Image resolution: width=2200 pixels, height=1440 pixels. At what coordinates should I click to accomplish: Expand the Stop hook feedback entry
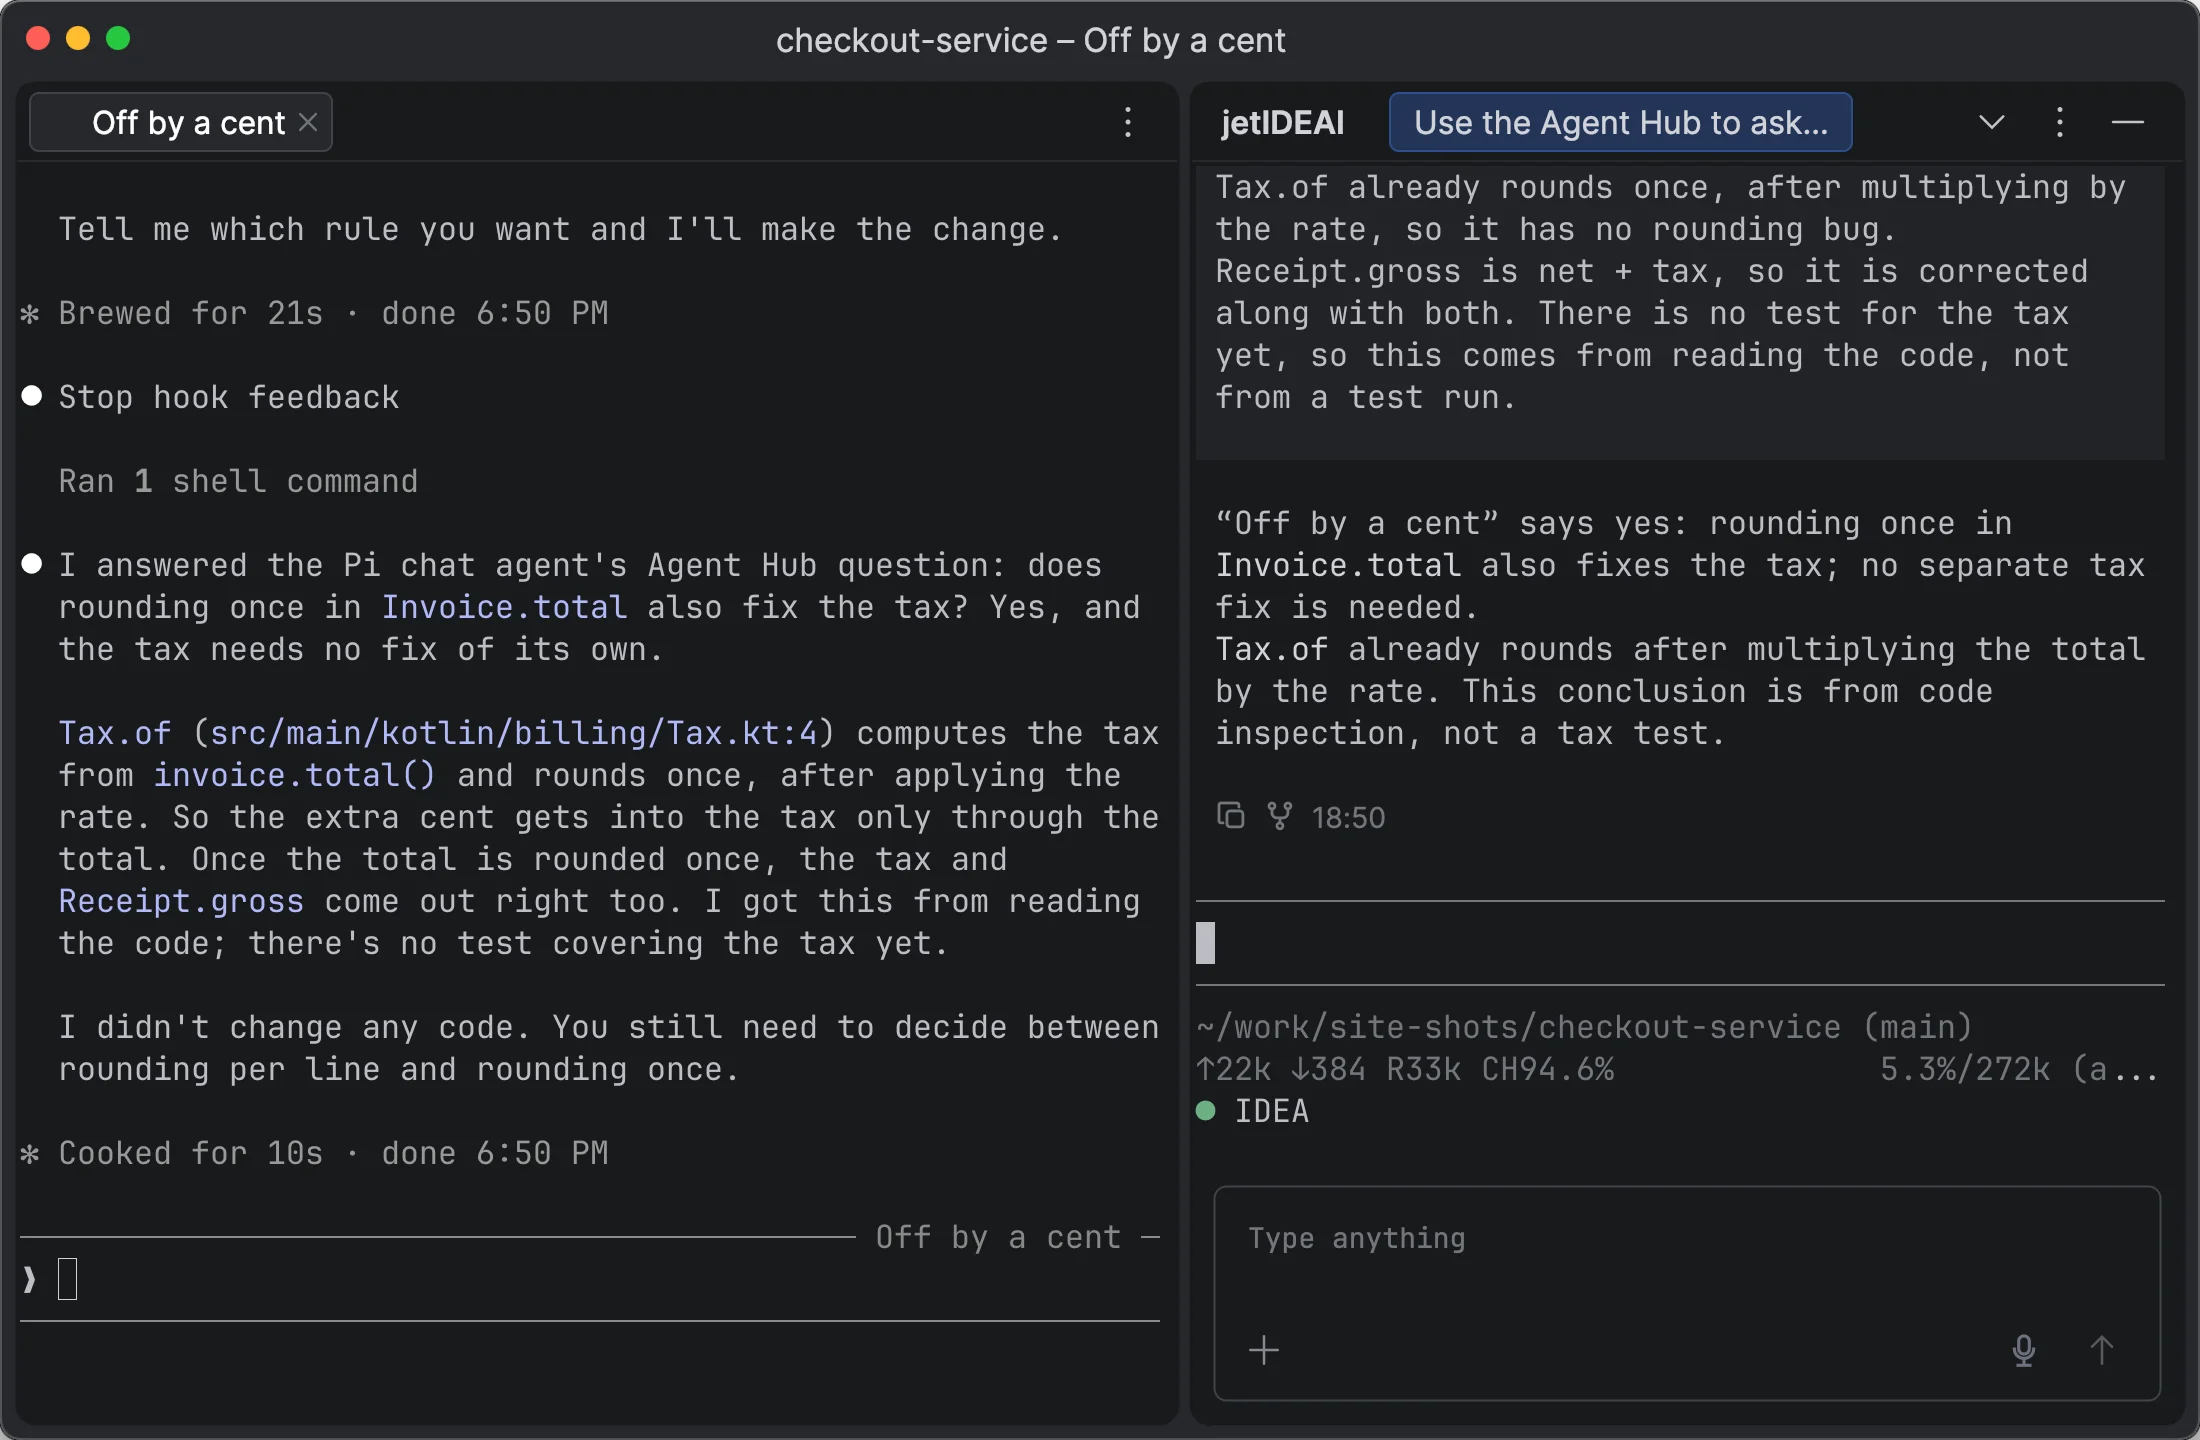[229, 397]
